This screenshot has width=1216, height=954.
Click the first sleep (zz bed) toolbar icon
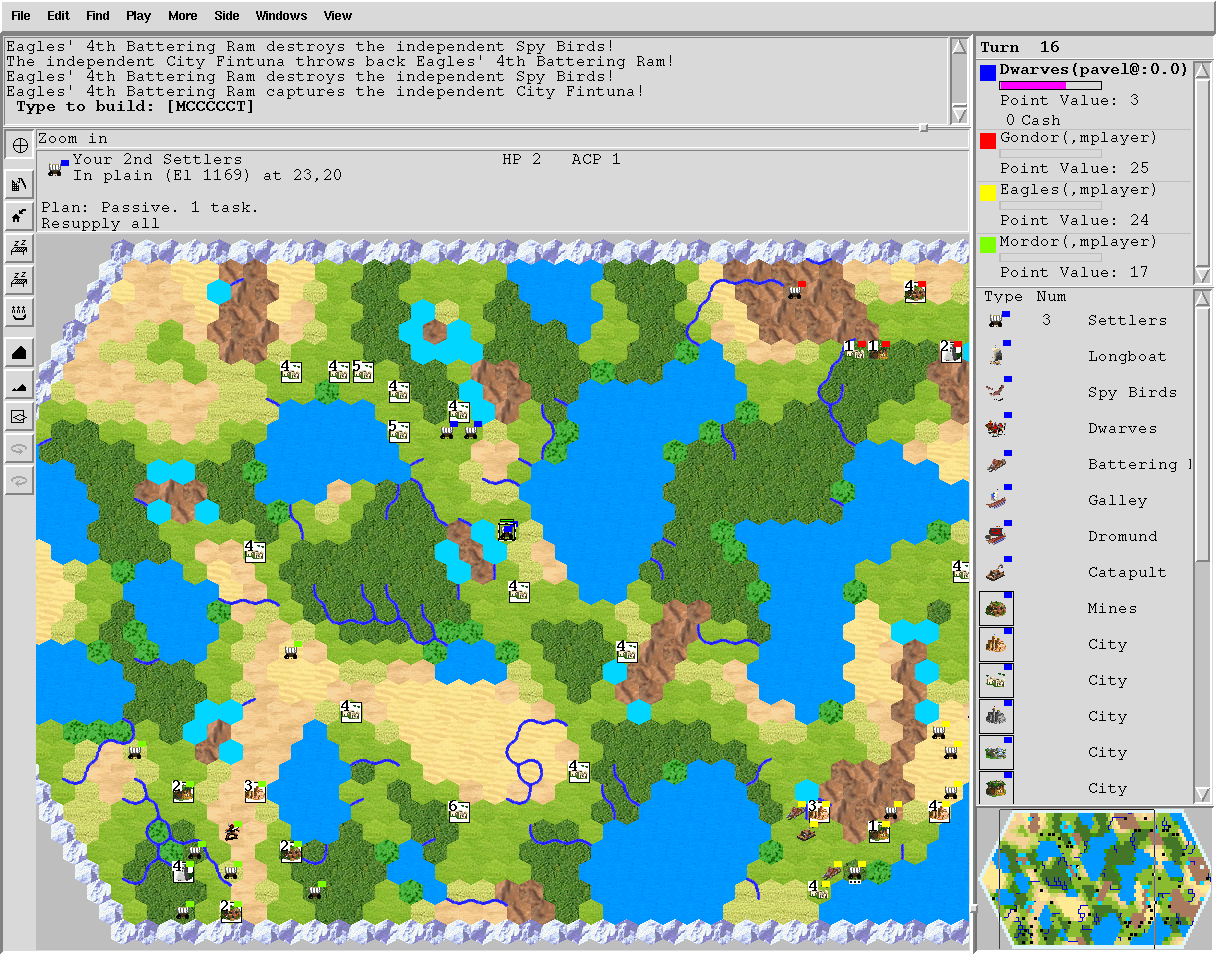[20, 247]
